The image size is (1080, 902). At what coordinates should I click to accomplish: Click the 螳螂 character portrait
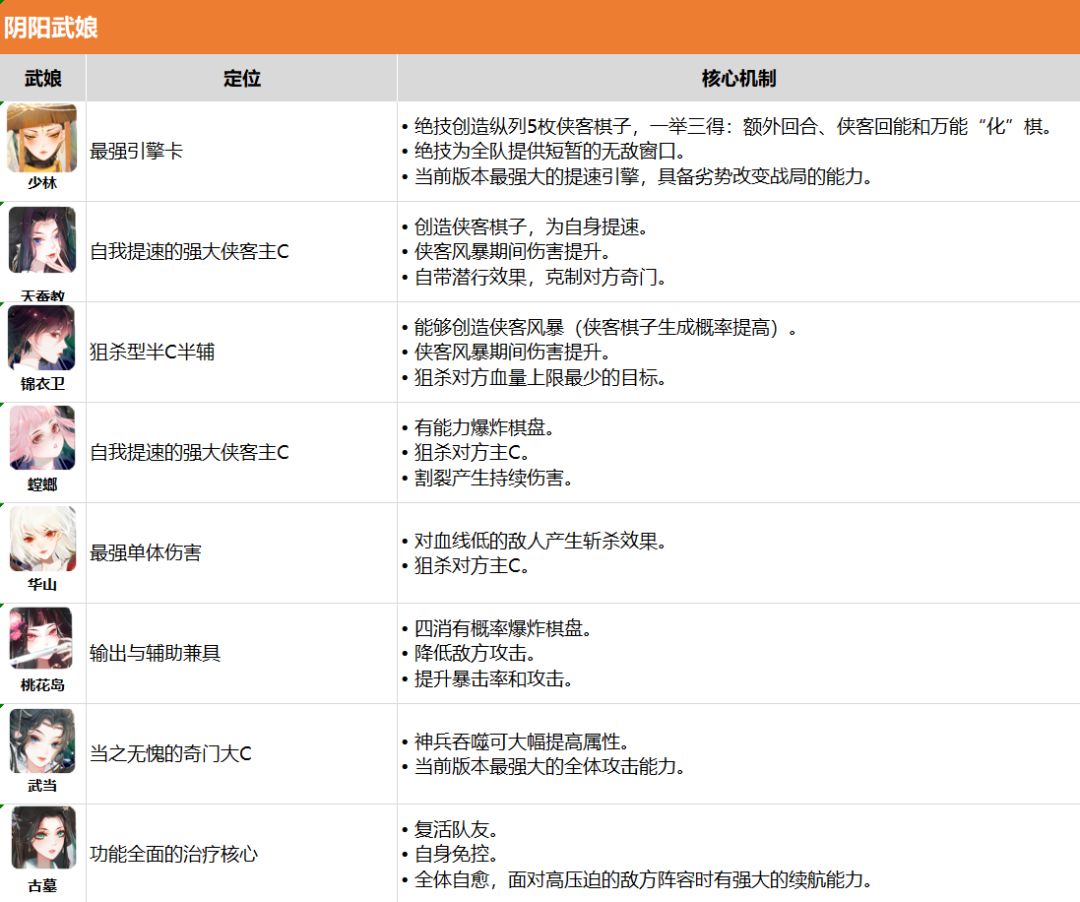42,438
